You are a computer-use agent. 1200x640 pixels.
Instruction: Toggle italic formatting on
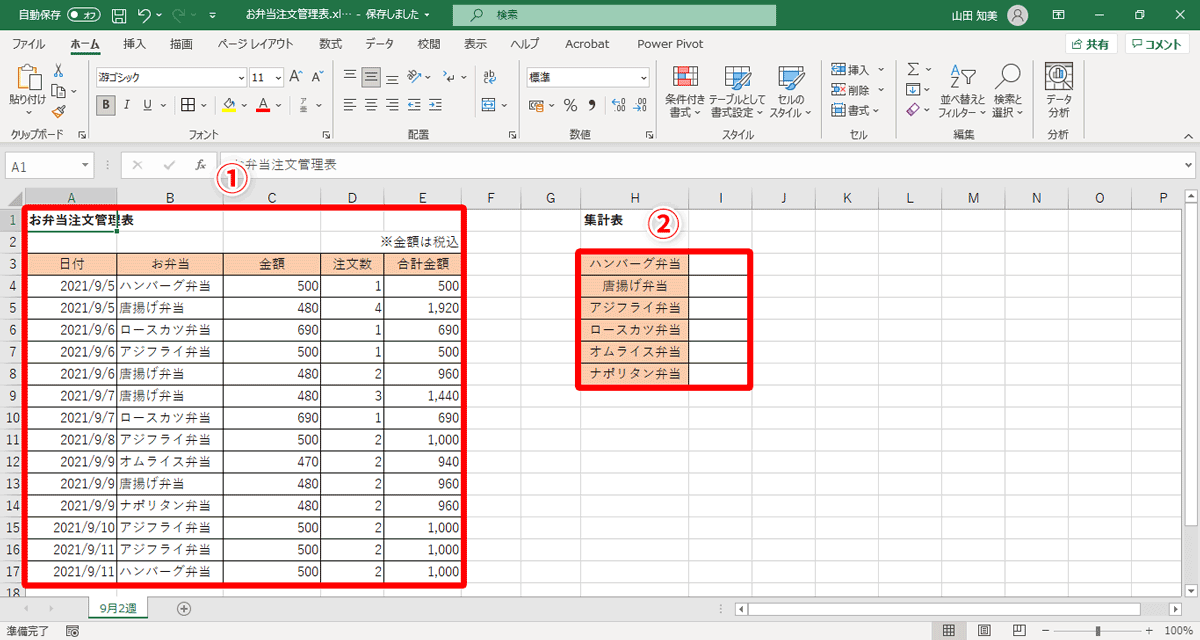point(126,104)
